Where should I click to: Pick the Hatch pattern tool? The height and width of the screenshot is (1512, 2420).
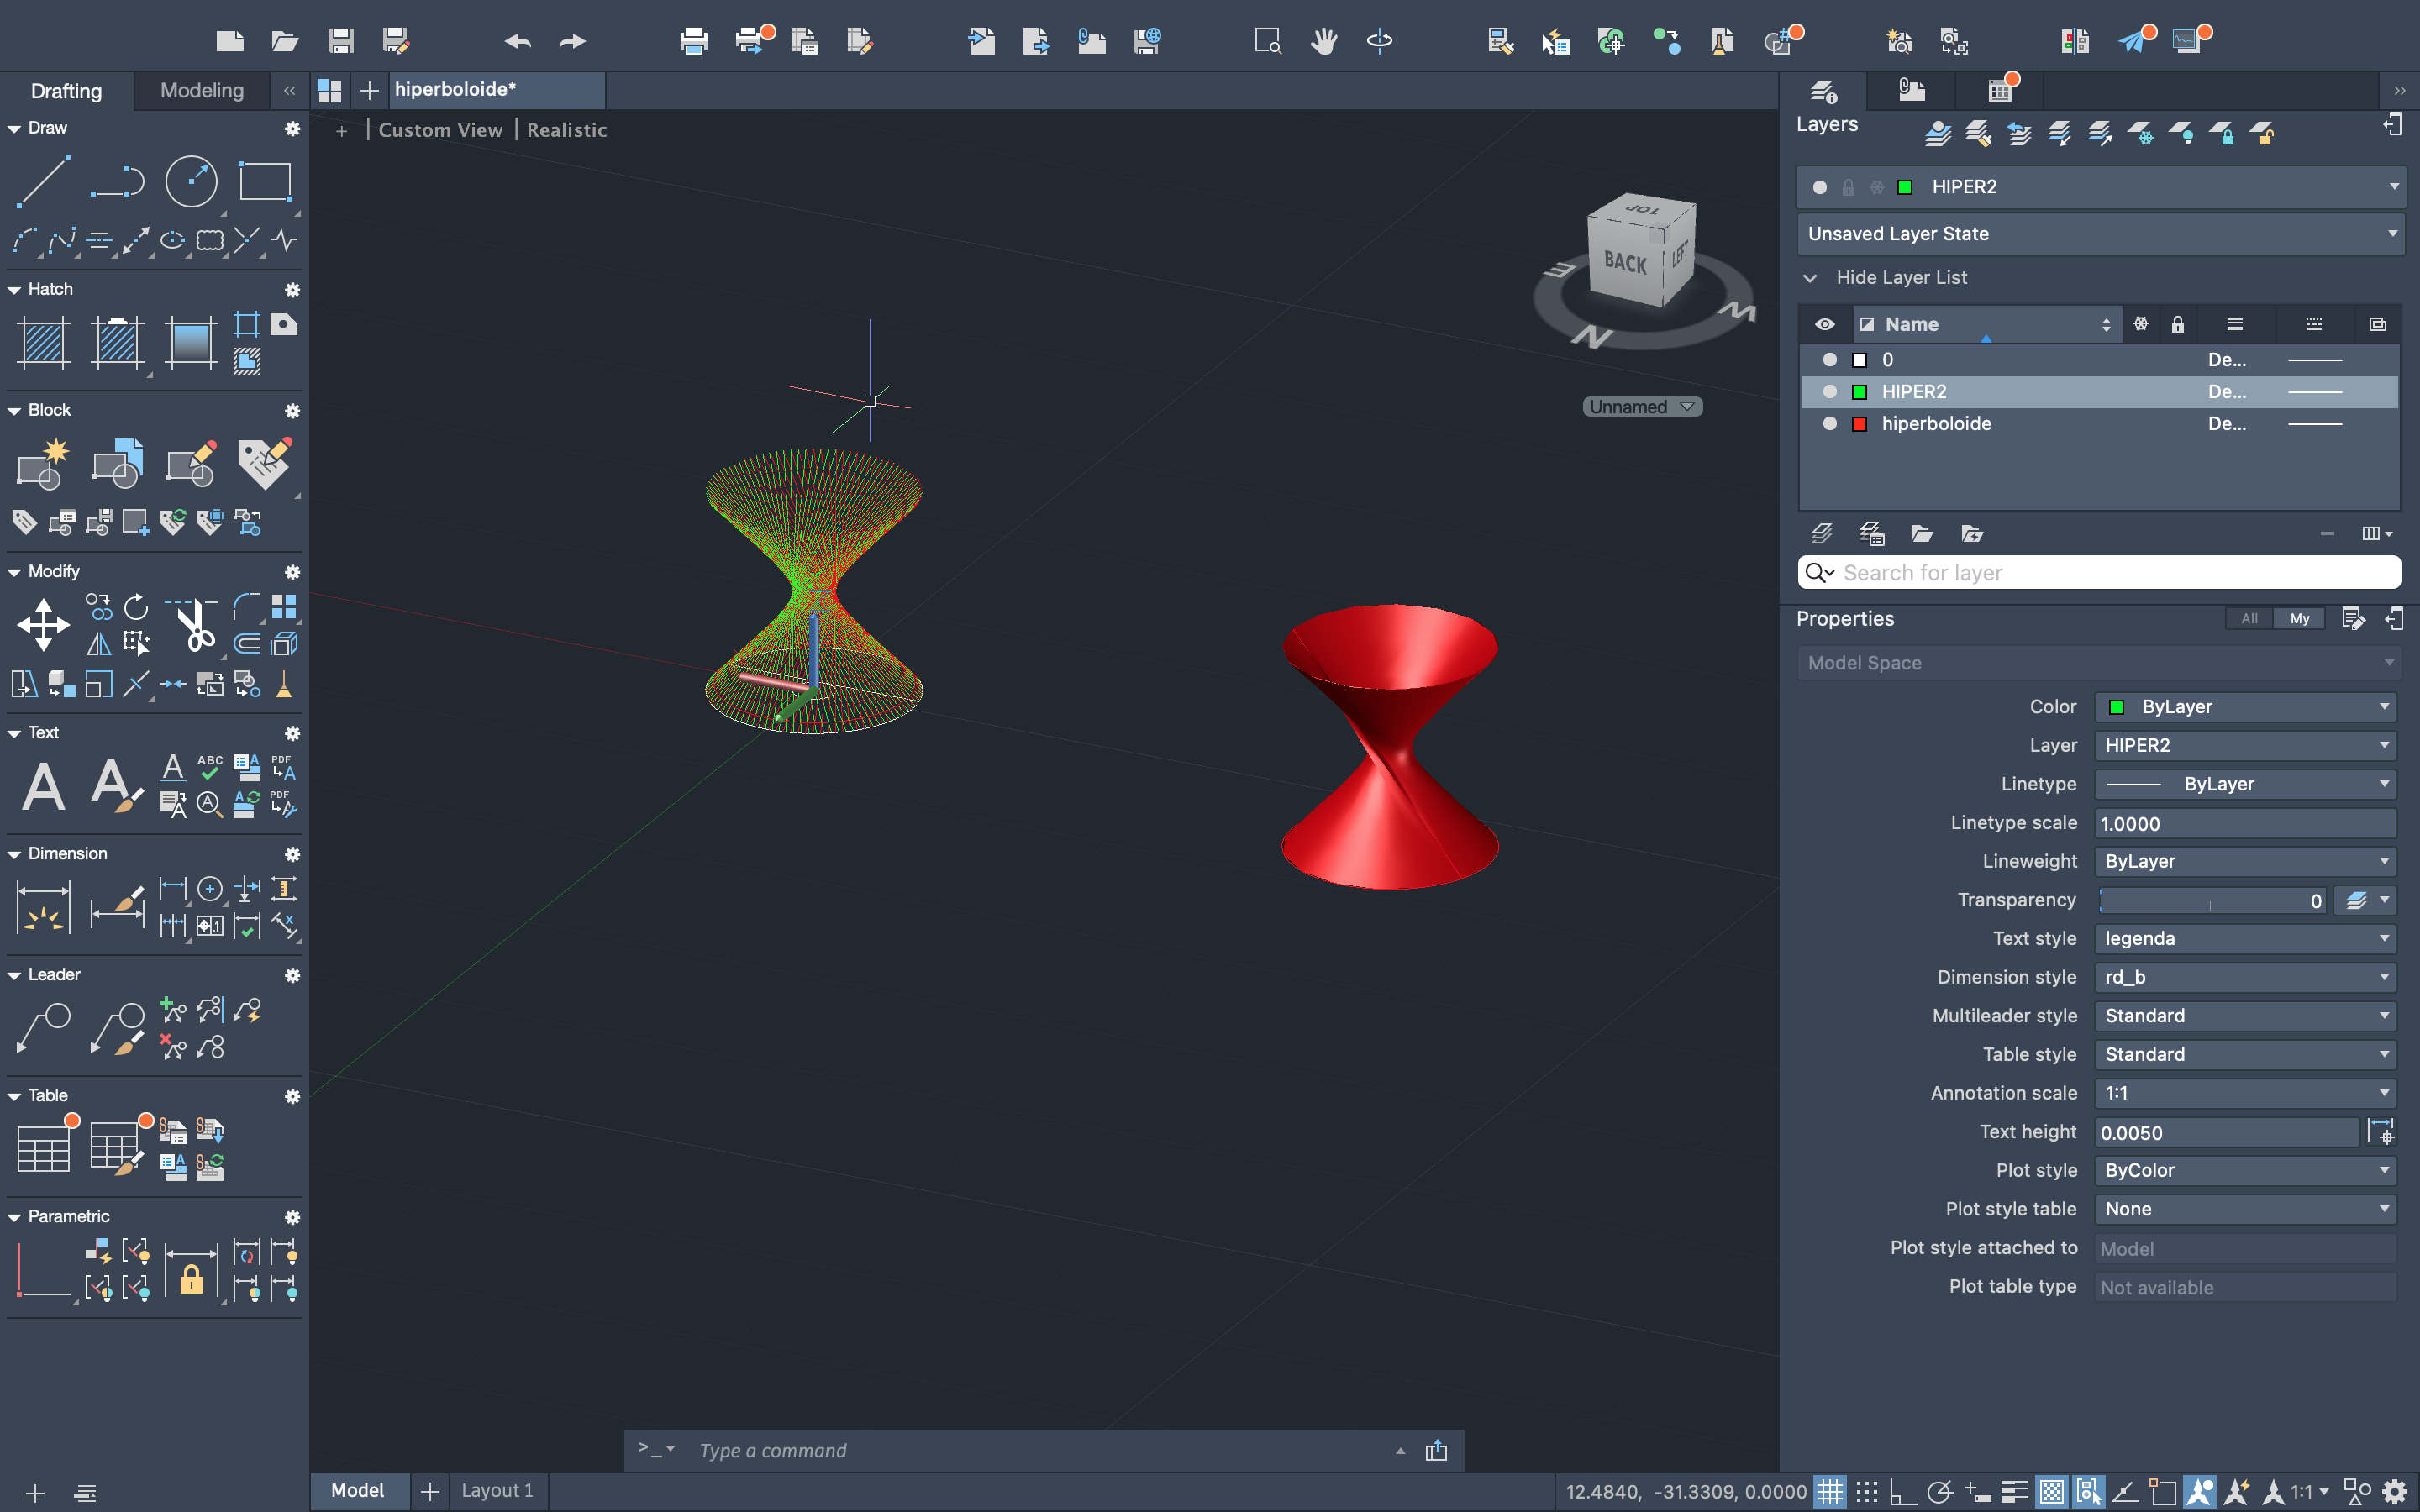pyautogui.click(x=43, y=343)
